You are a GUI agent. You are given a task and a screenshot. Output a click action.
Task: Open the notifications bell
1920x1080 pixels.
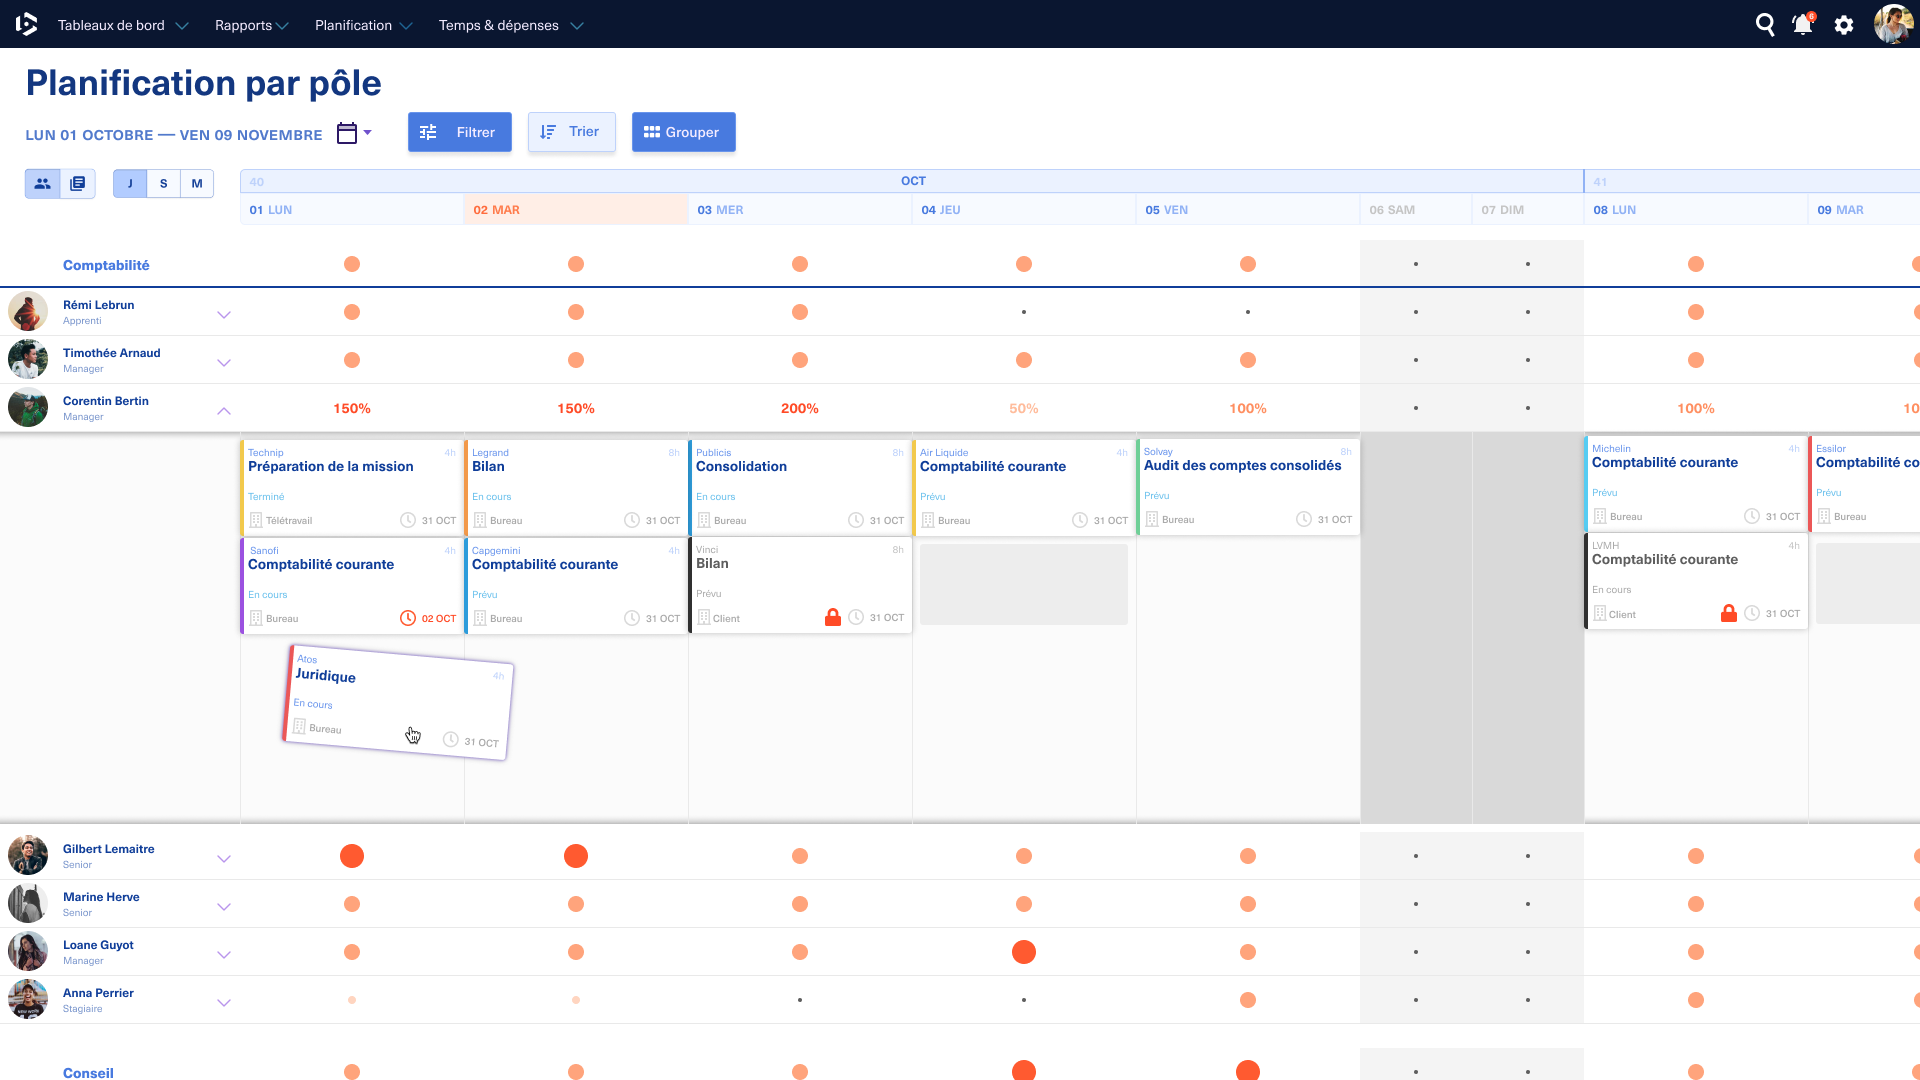pos(1803,25)
